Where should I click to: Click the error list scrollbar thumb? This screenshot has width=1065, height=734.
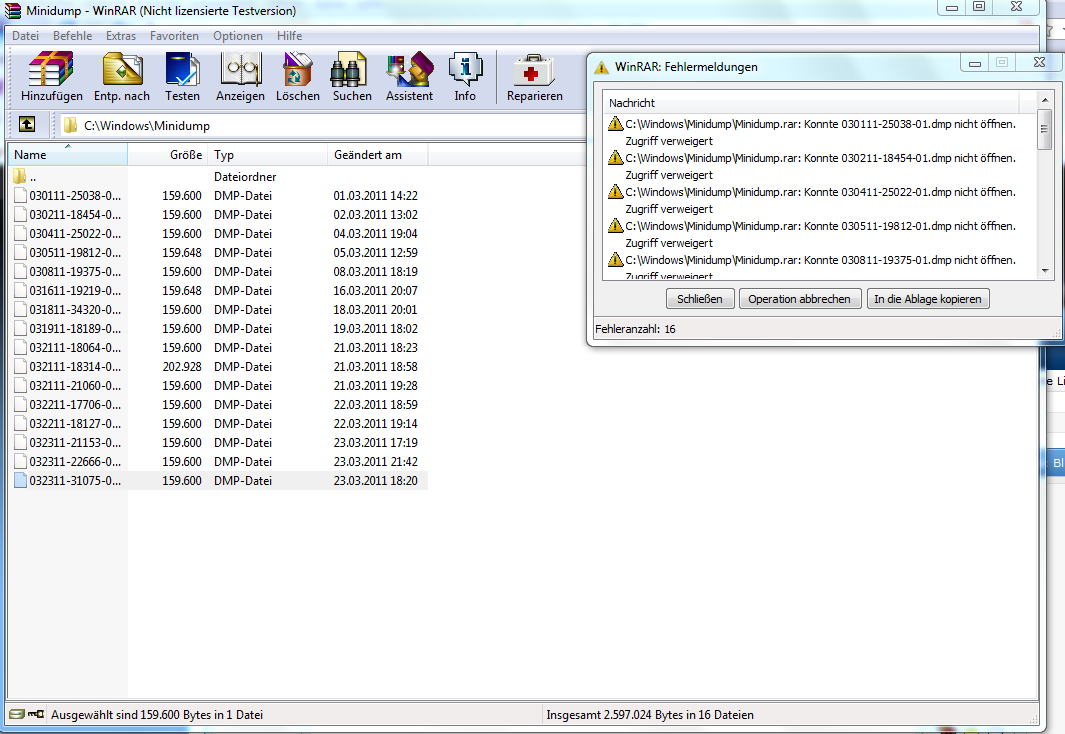point(1045,129)
